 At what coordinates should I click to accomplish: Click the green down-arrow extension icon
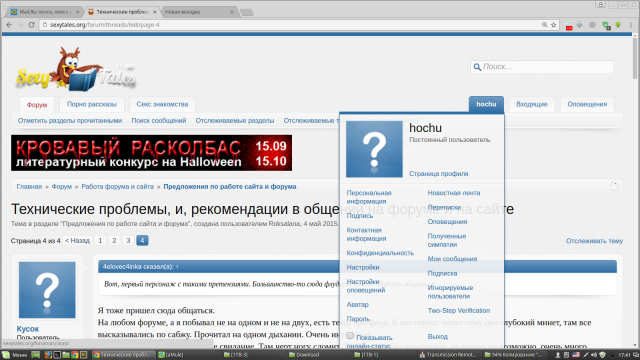click(x=618, y=25)
